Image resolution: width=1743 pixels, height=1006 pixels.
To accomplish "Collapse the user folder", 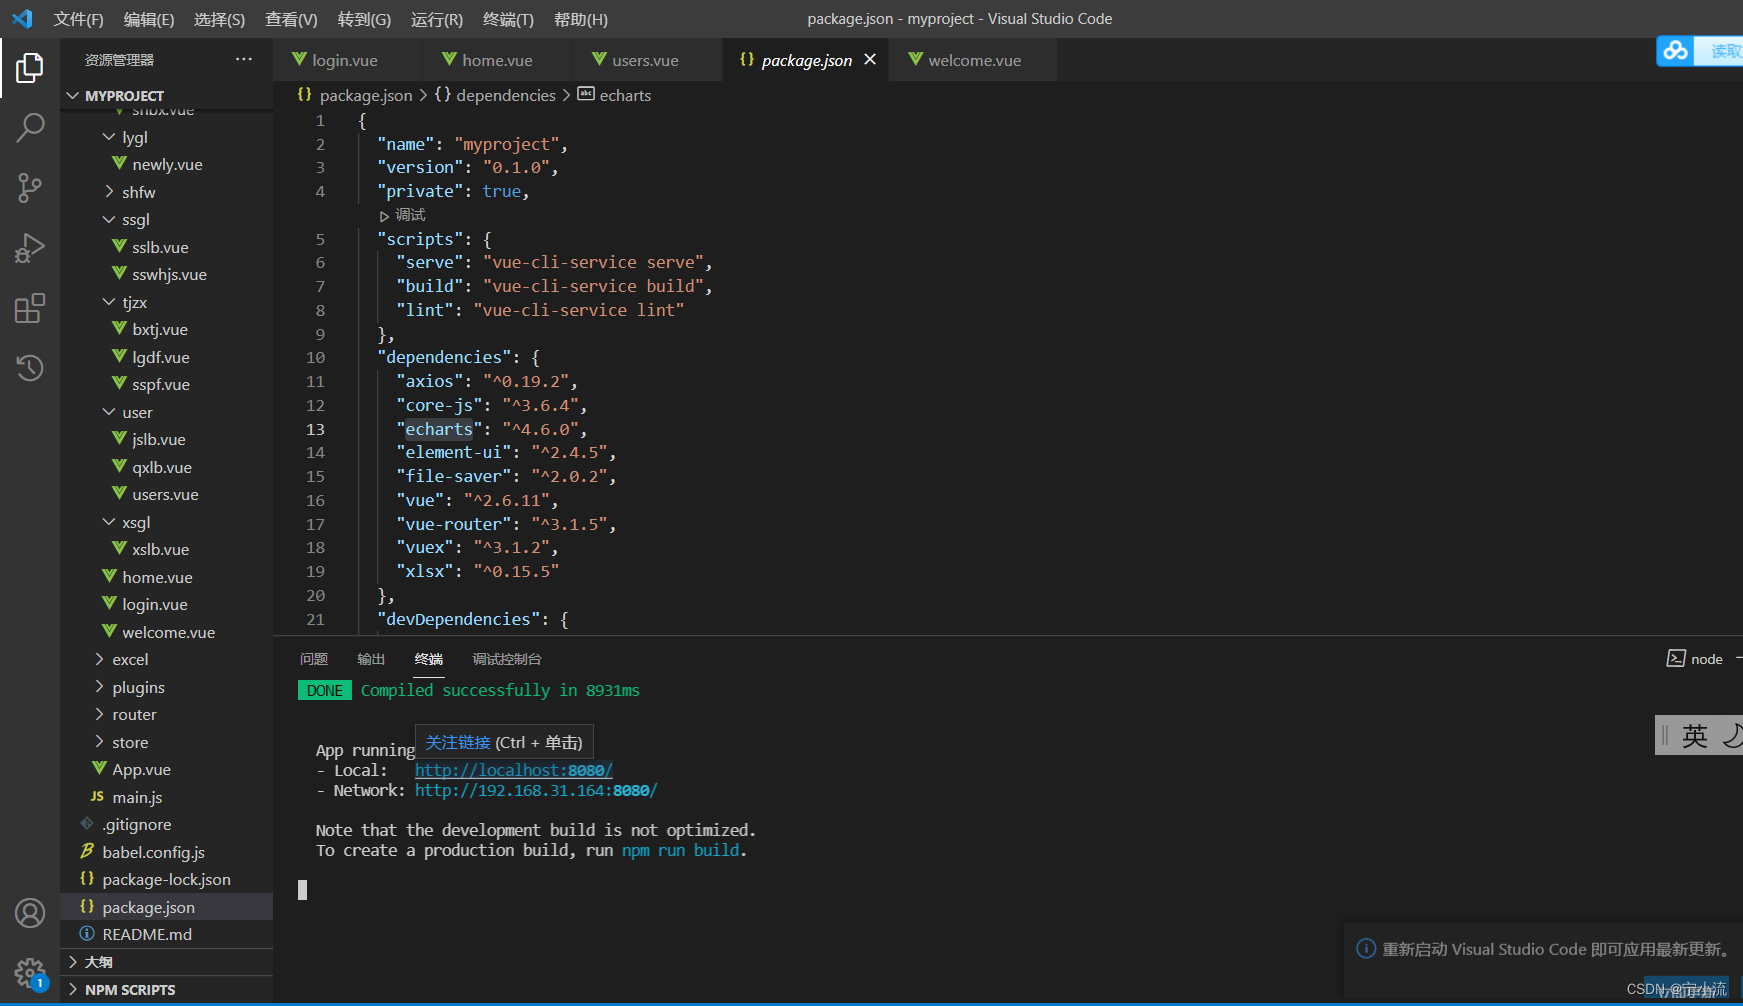I will click(137, 412).
